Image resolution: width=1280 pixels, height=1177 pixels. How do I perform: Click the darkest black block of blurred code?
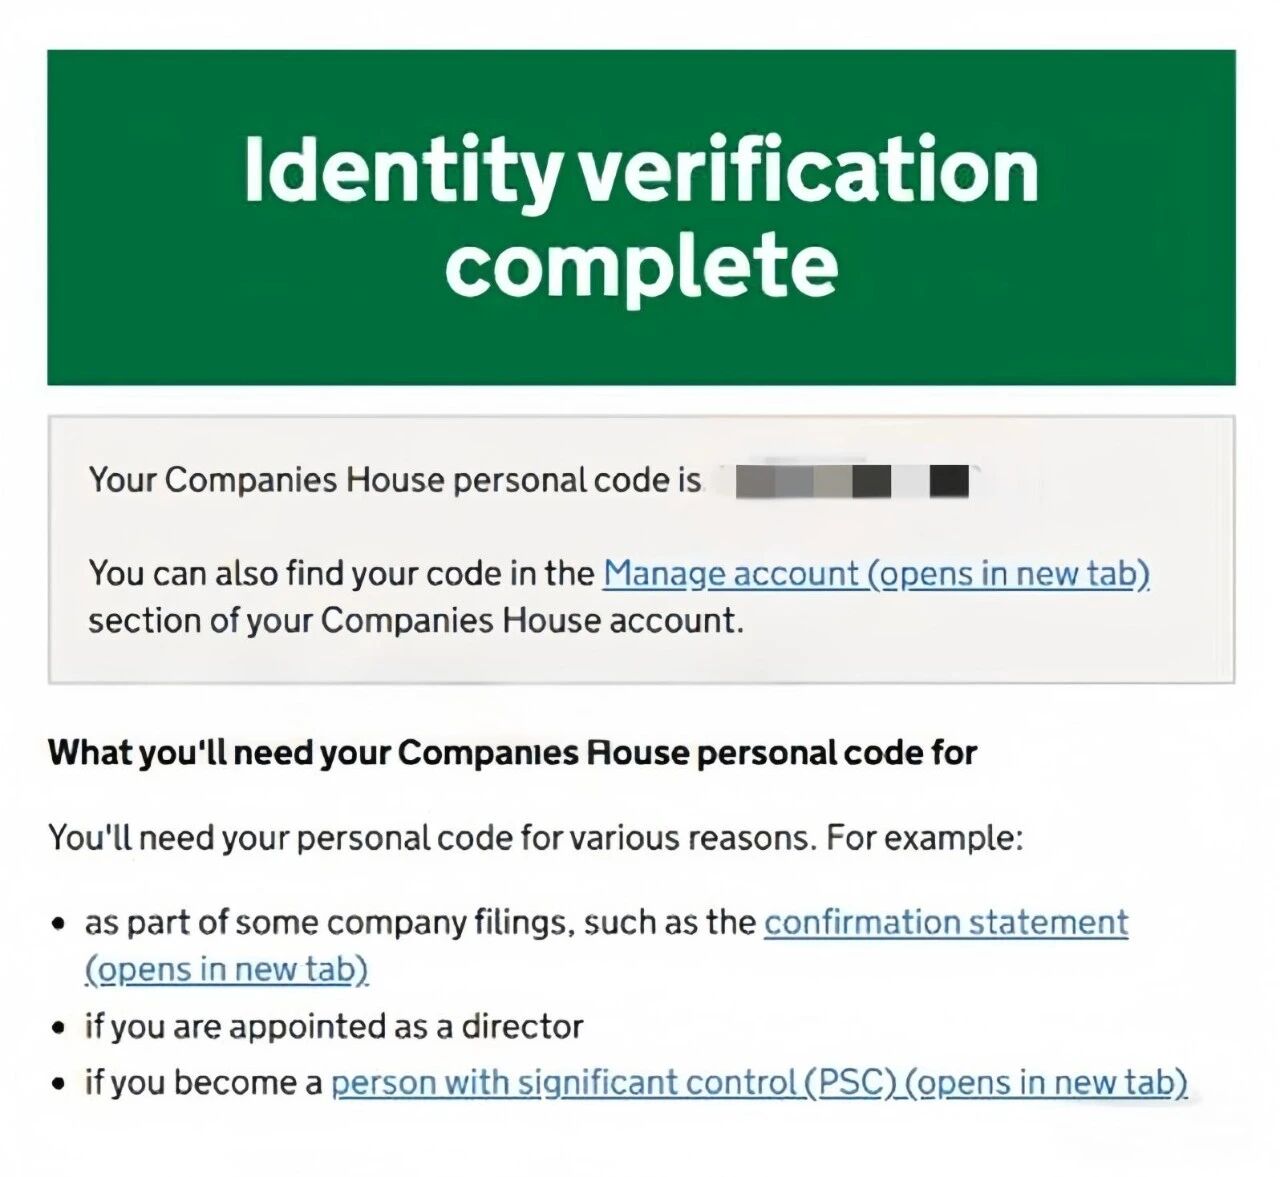949,482
